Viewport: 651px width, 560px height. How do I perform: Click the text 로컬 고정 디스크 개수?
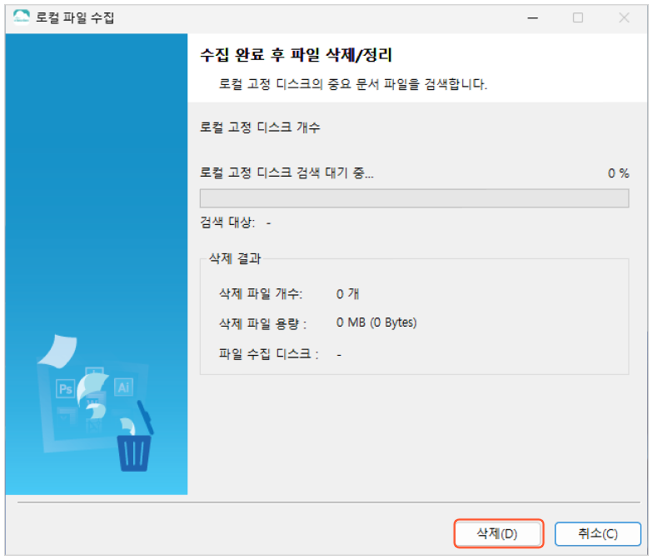[260, 127]
